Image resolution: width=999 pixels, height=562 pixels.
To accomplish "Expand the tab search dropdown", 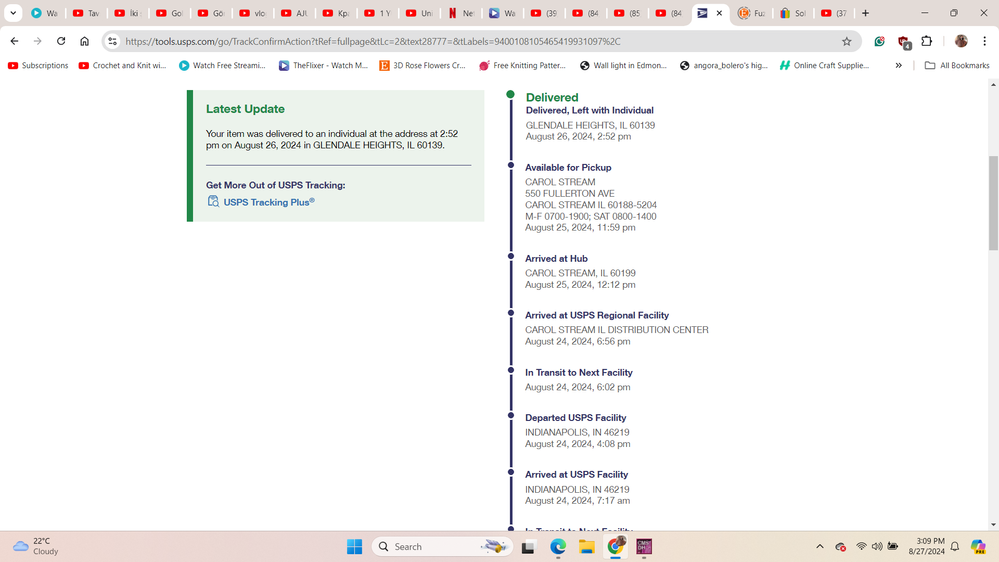I will [13, 13].
